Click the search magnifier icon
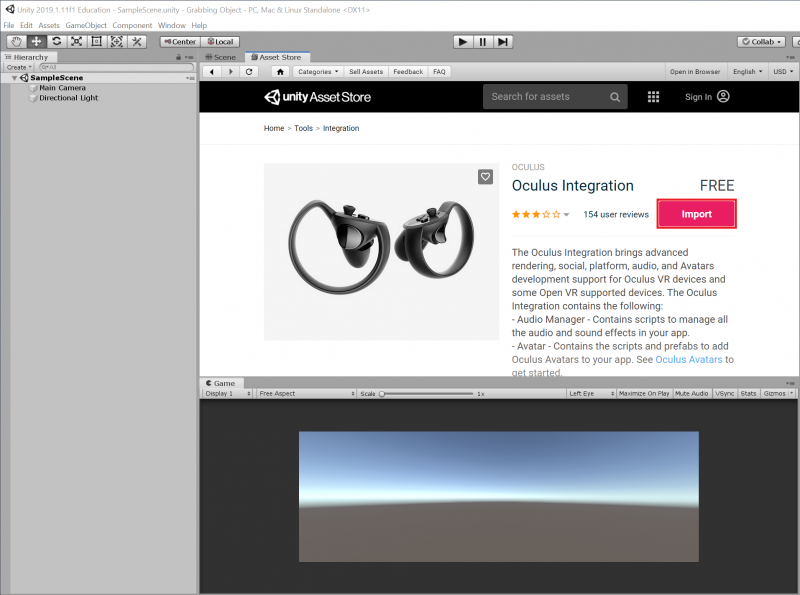 [x=615, y=97]
